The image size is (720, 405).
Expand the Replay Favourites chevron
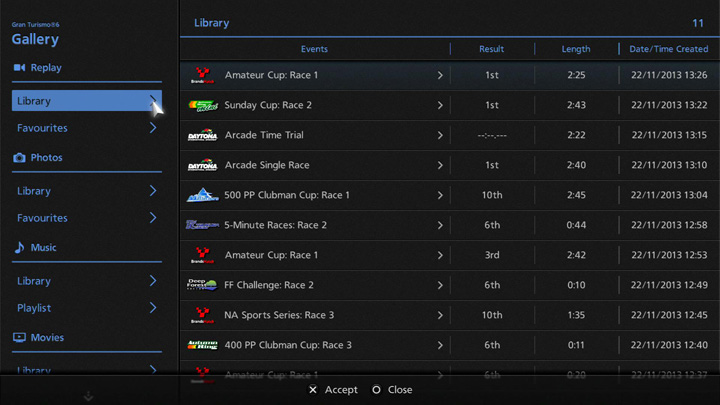pos(153,128)
